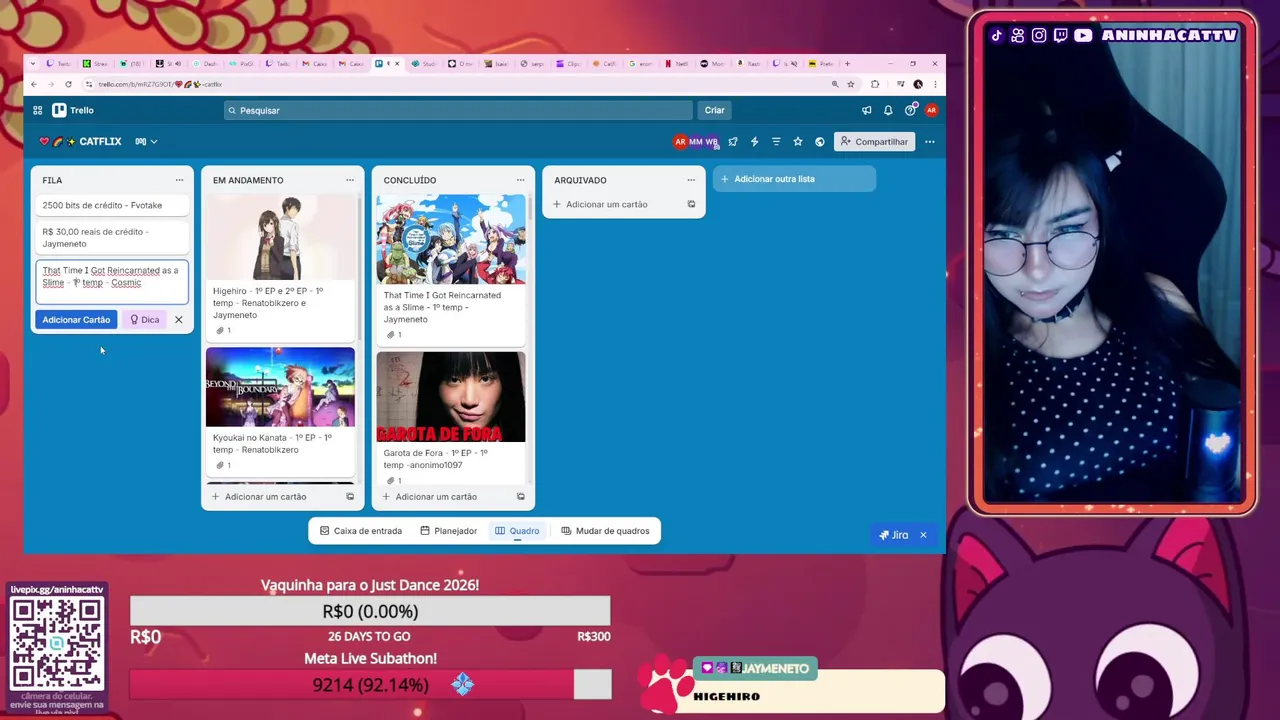Viewport: 1280px width, 720px height.
Task: Create from template in EM ANDAMENTO list
Action: click(x=350, y=497)
